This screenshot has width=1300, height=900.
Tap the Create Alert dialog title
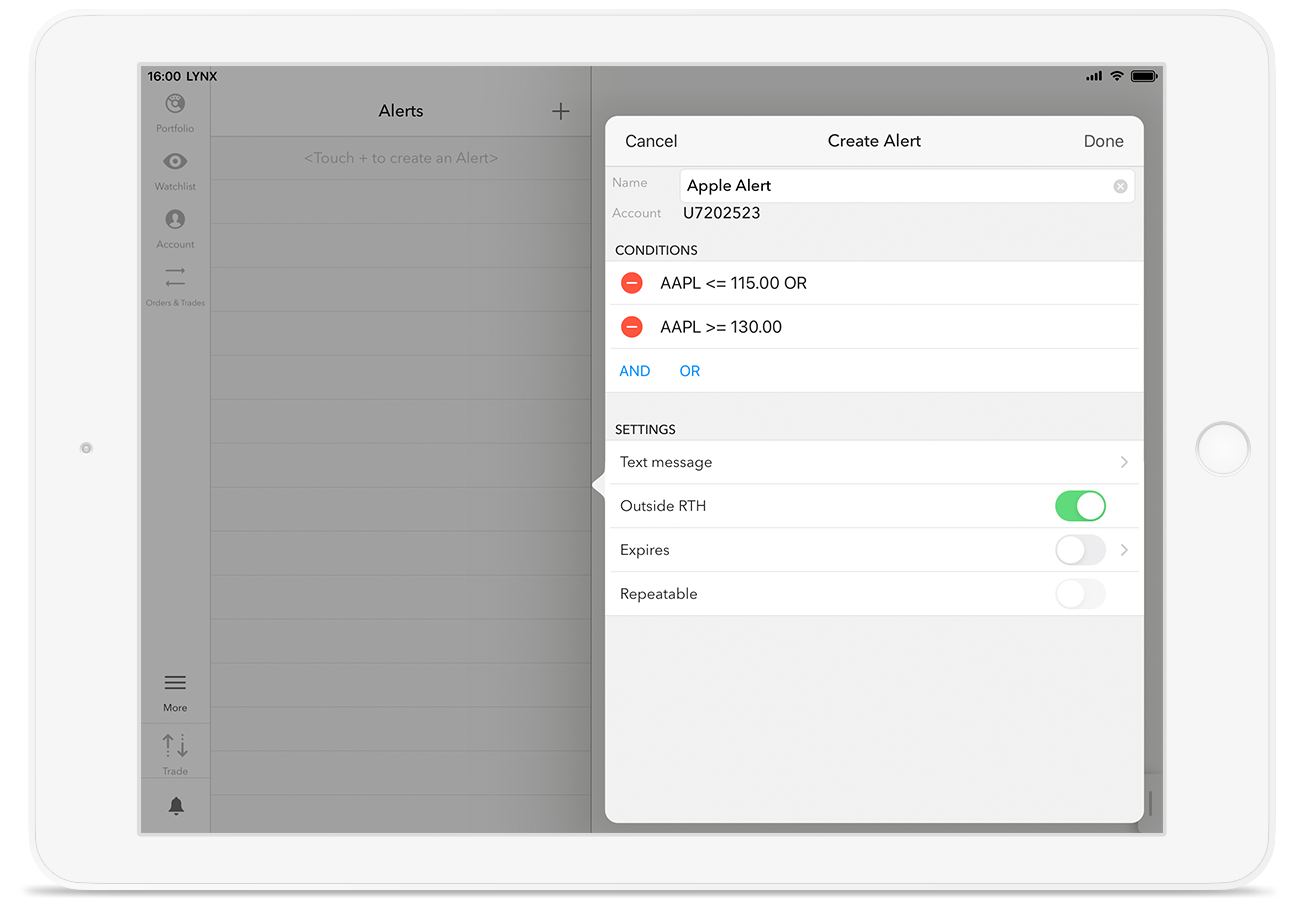coord(874,141)
